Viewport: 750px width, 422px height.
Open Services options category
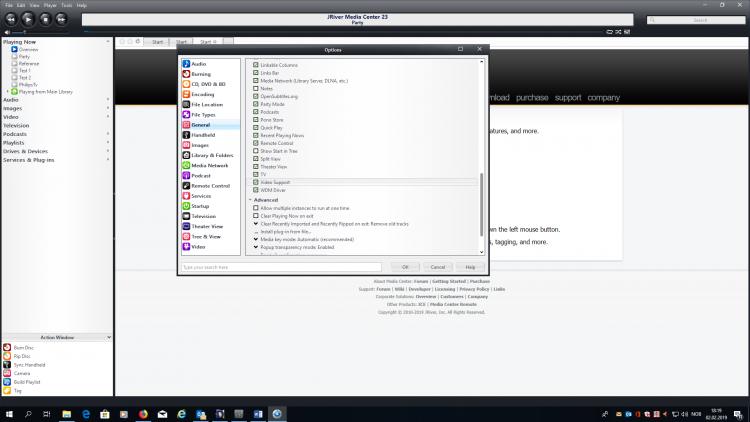pos(201,196)
